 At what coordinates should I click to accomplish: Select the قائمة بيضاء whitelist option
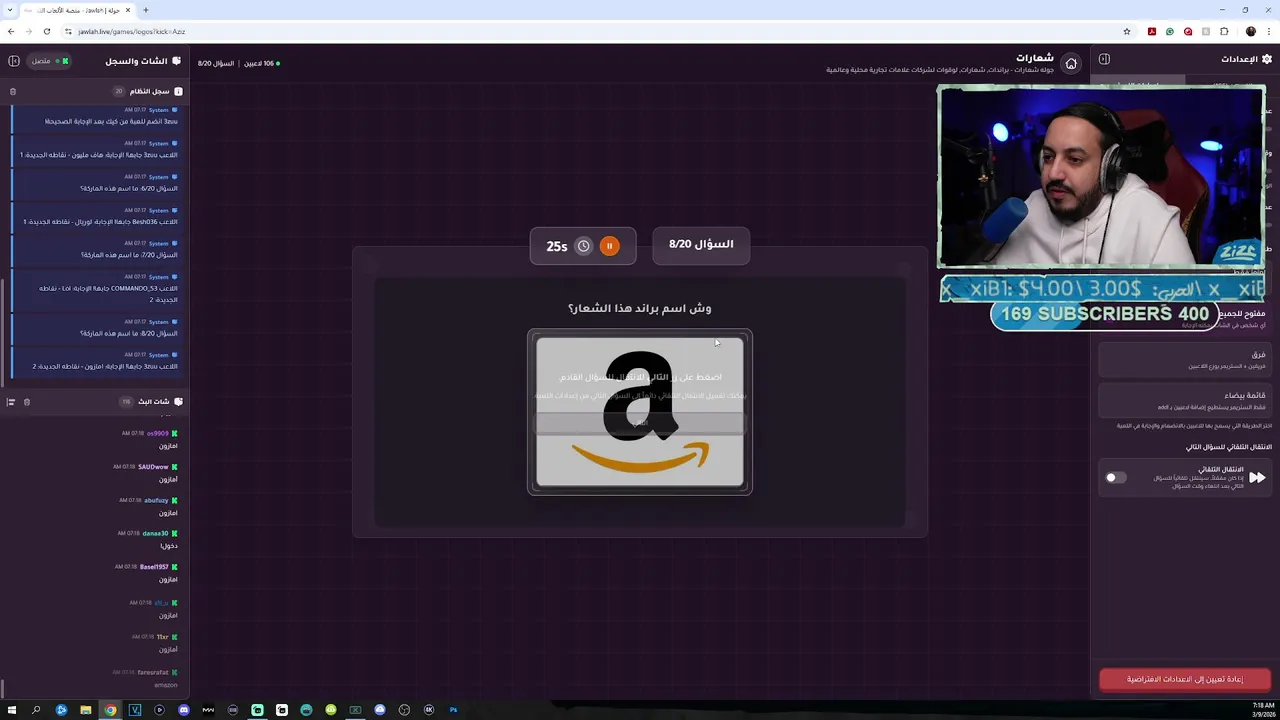tap(1183, 400)
